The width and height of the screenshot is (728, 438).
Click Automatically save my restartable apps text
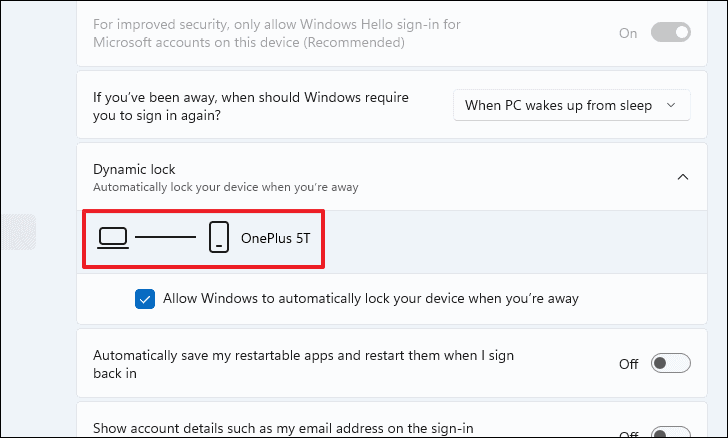303,364
